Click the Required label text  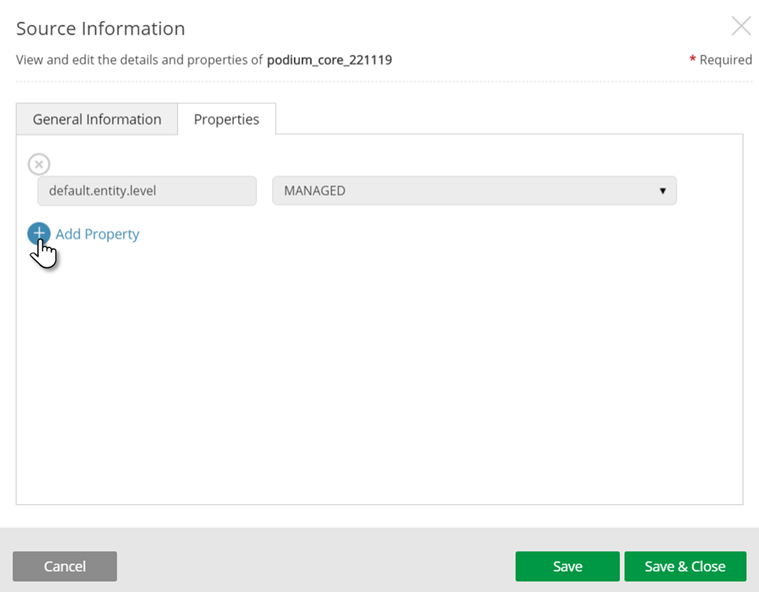725,60
